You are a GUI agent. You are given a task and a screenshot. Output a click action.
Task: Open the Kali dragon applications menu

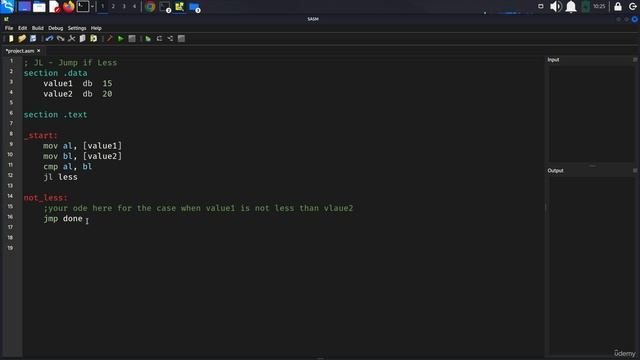(x=8, y=7)
